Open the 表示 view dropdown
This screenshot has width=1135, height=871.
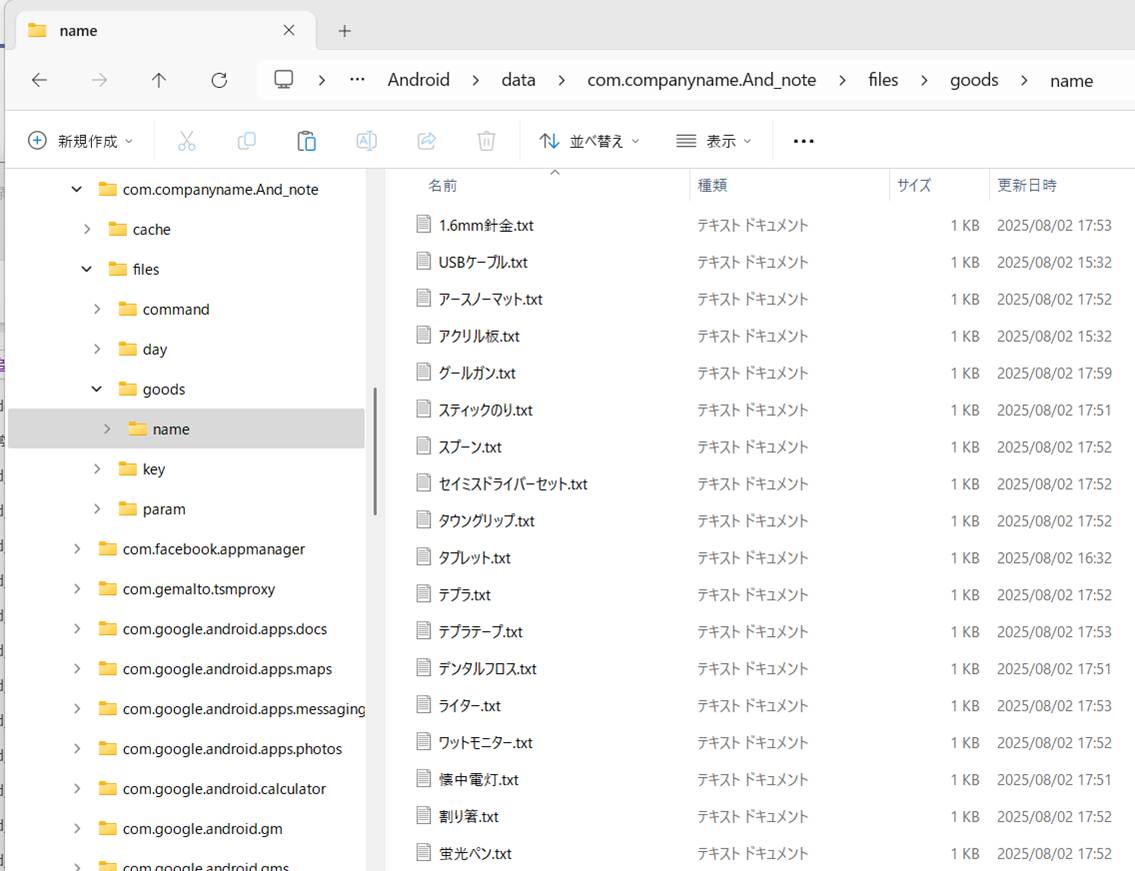point(713,141)
